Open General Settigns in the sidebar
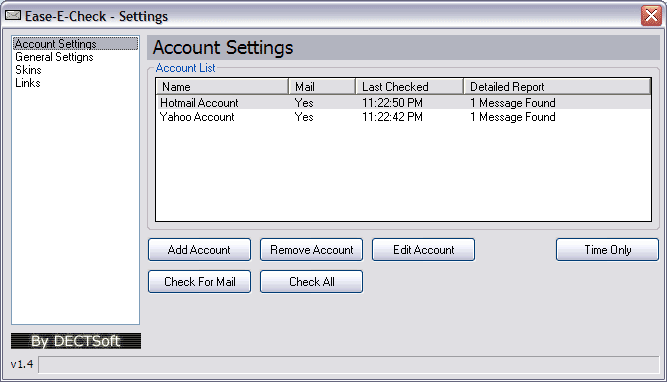 coord(54,57)
